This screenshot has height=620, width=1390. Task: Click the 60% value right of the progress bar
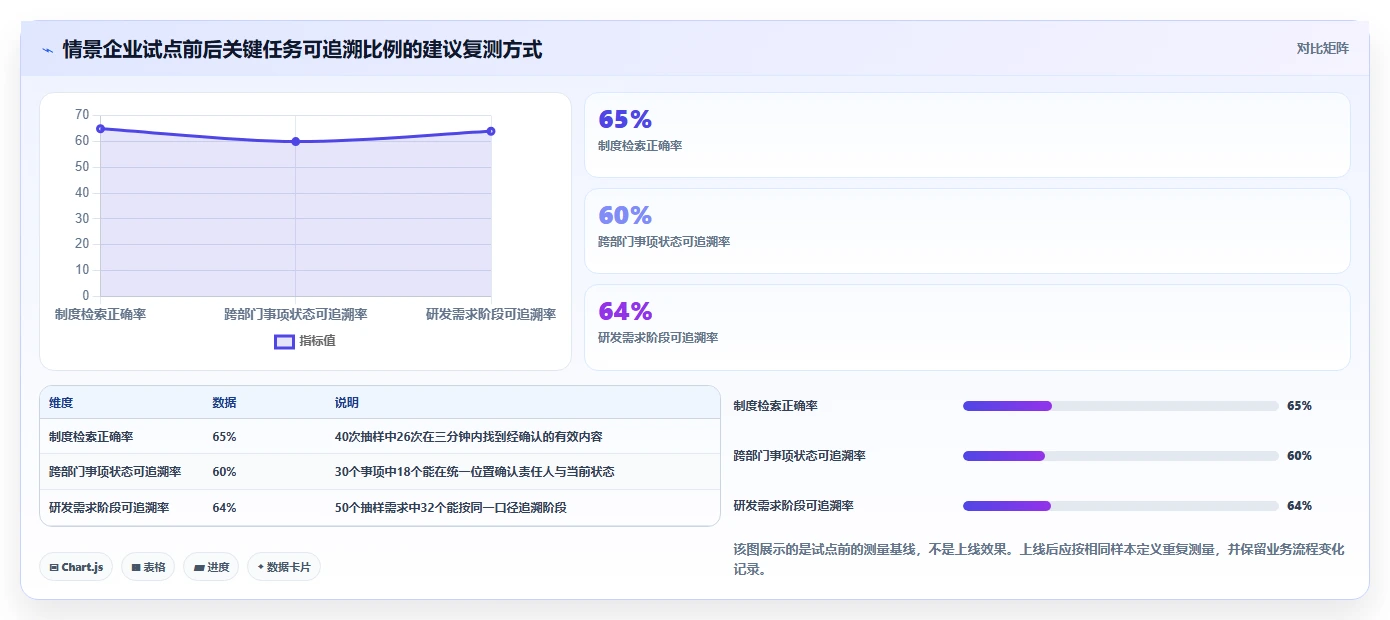point(1299,456)
